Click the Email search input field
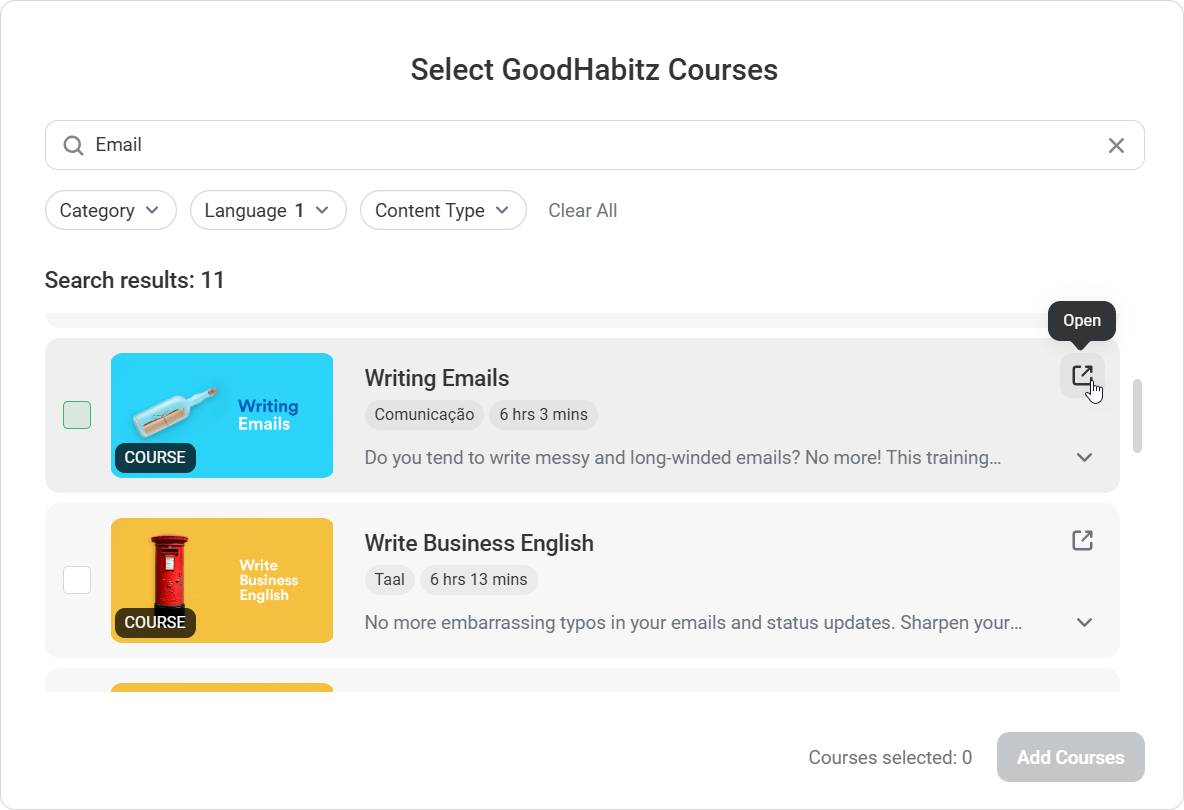1184x810 pixels. point(594,145)
